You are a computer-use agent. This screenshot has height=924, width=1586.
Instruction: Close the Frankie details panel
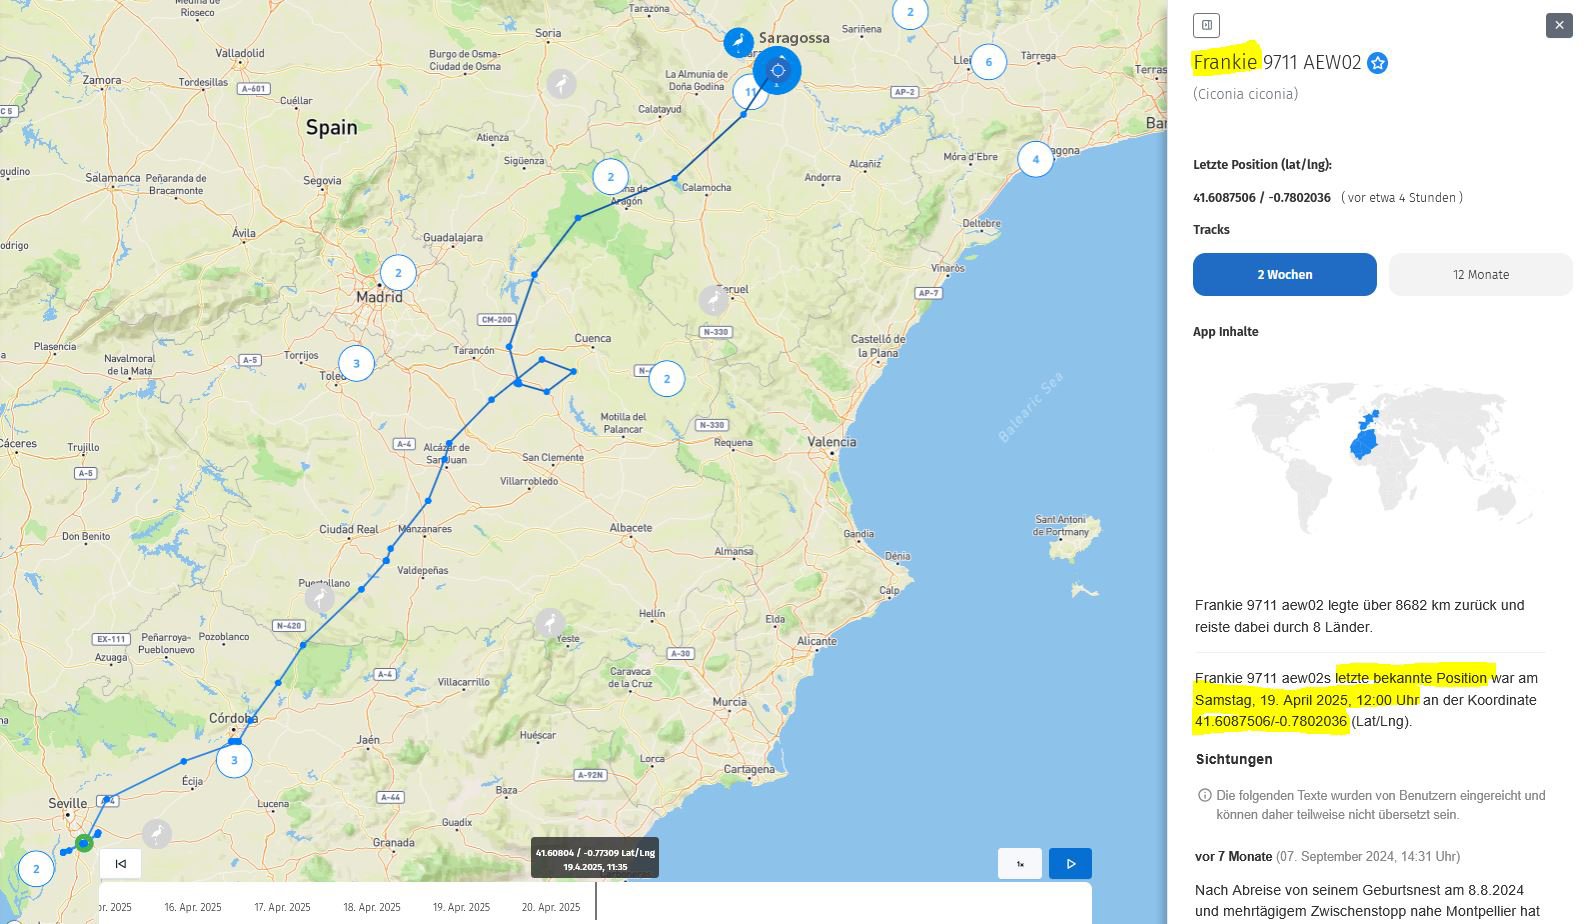tap(1558, 25)
